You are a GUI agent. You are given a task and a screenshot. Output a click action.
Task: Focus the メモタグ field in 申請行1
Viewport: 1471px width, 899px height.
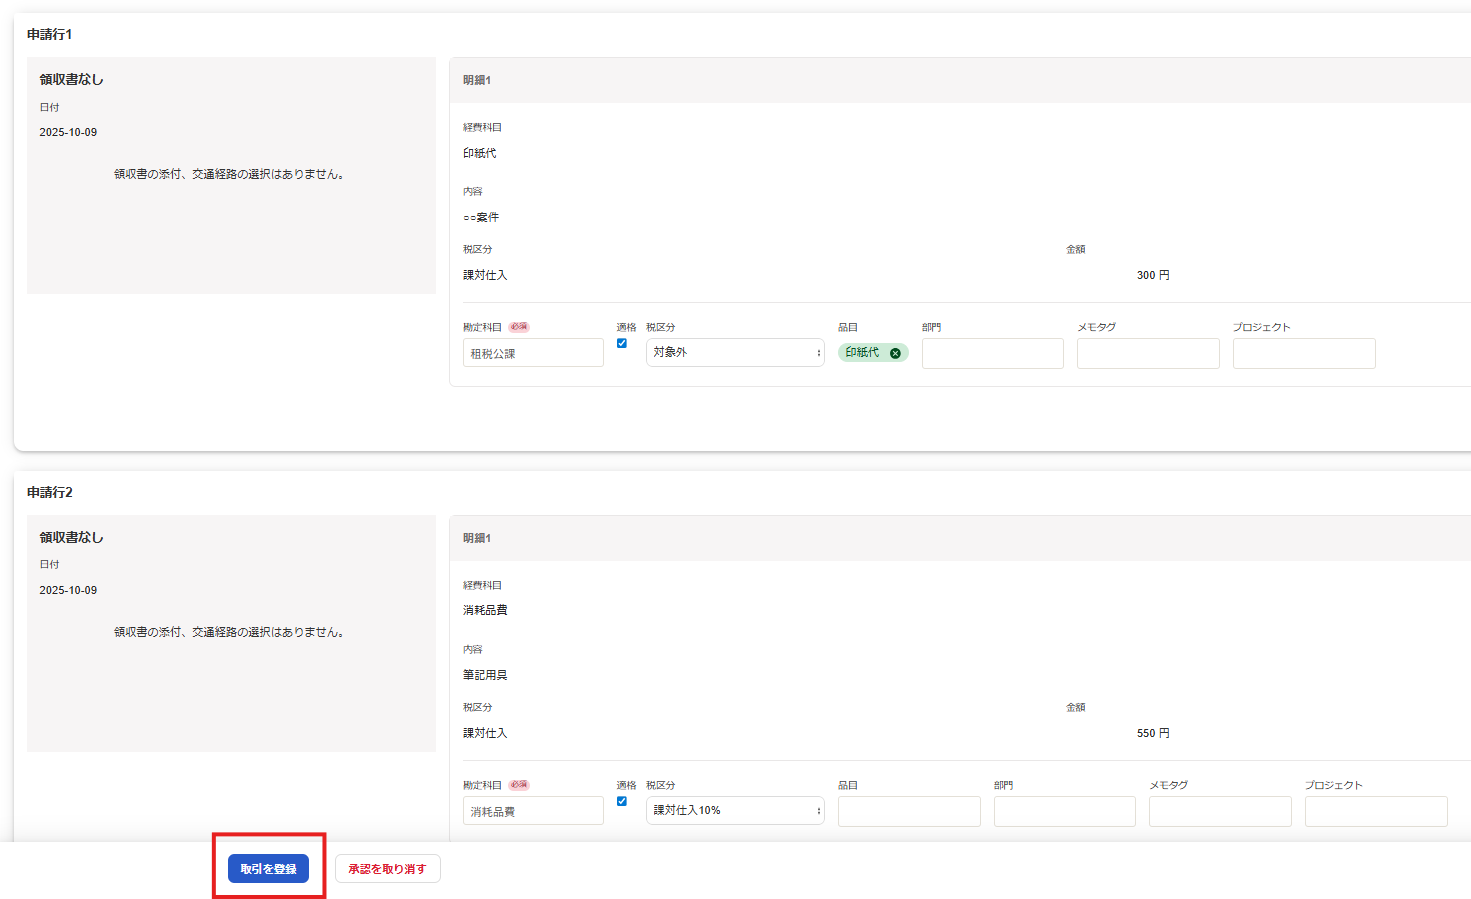pos(1148,353)
